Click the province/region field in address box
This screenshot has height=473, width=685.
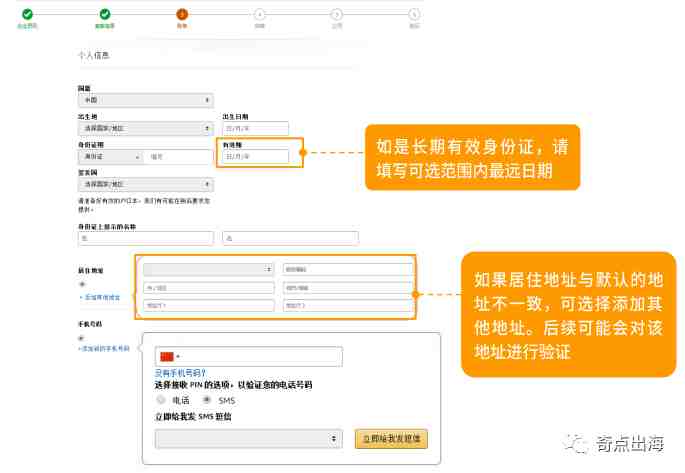click(208, 288)
